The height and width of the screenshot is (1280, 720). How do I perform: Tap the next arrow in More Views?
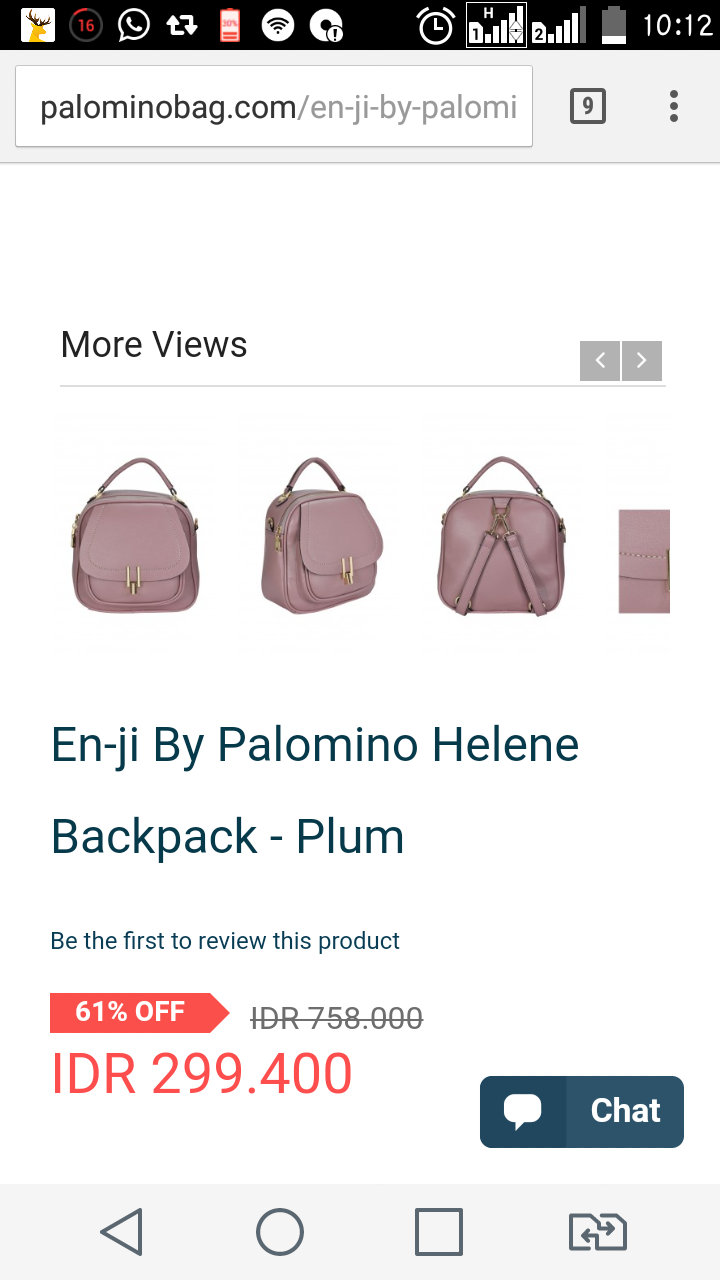click(642, 361)
